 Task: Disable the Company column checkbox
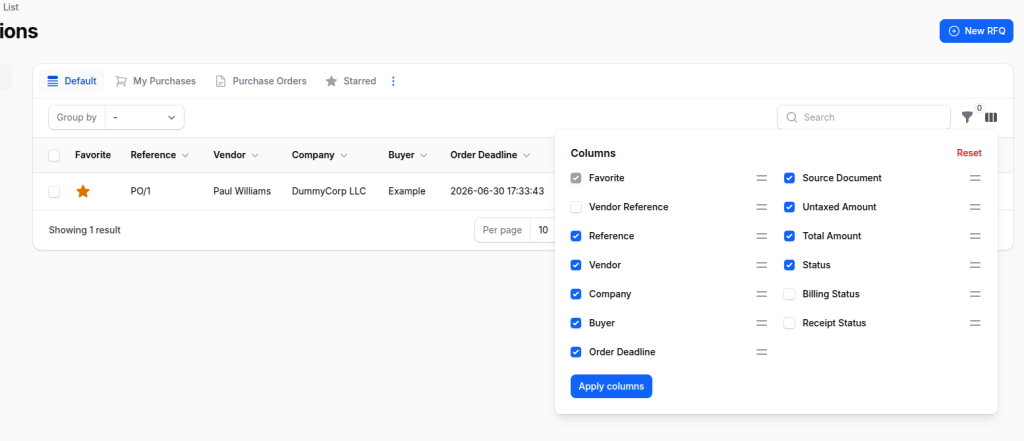tap(576, 294)
